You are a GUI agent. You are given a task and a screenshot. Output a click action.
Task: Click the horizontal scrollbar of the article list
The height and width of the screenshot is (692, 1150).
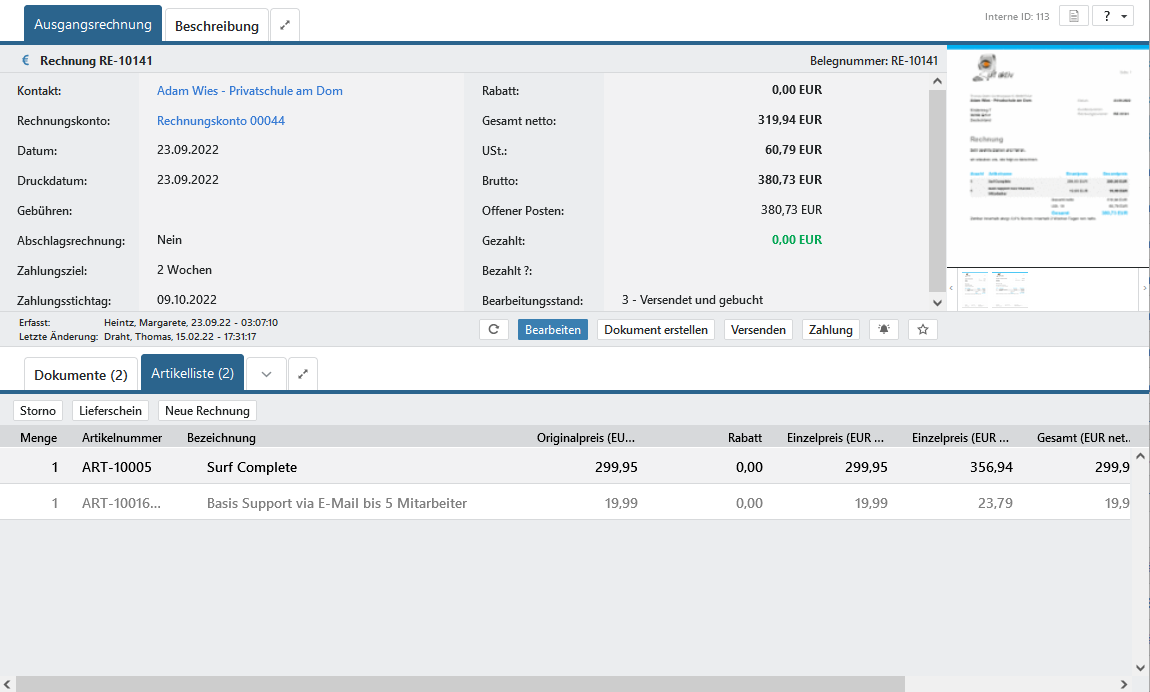pyautogui.click(x=460, y=684)
